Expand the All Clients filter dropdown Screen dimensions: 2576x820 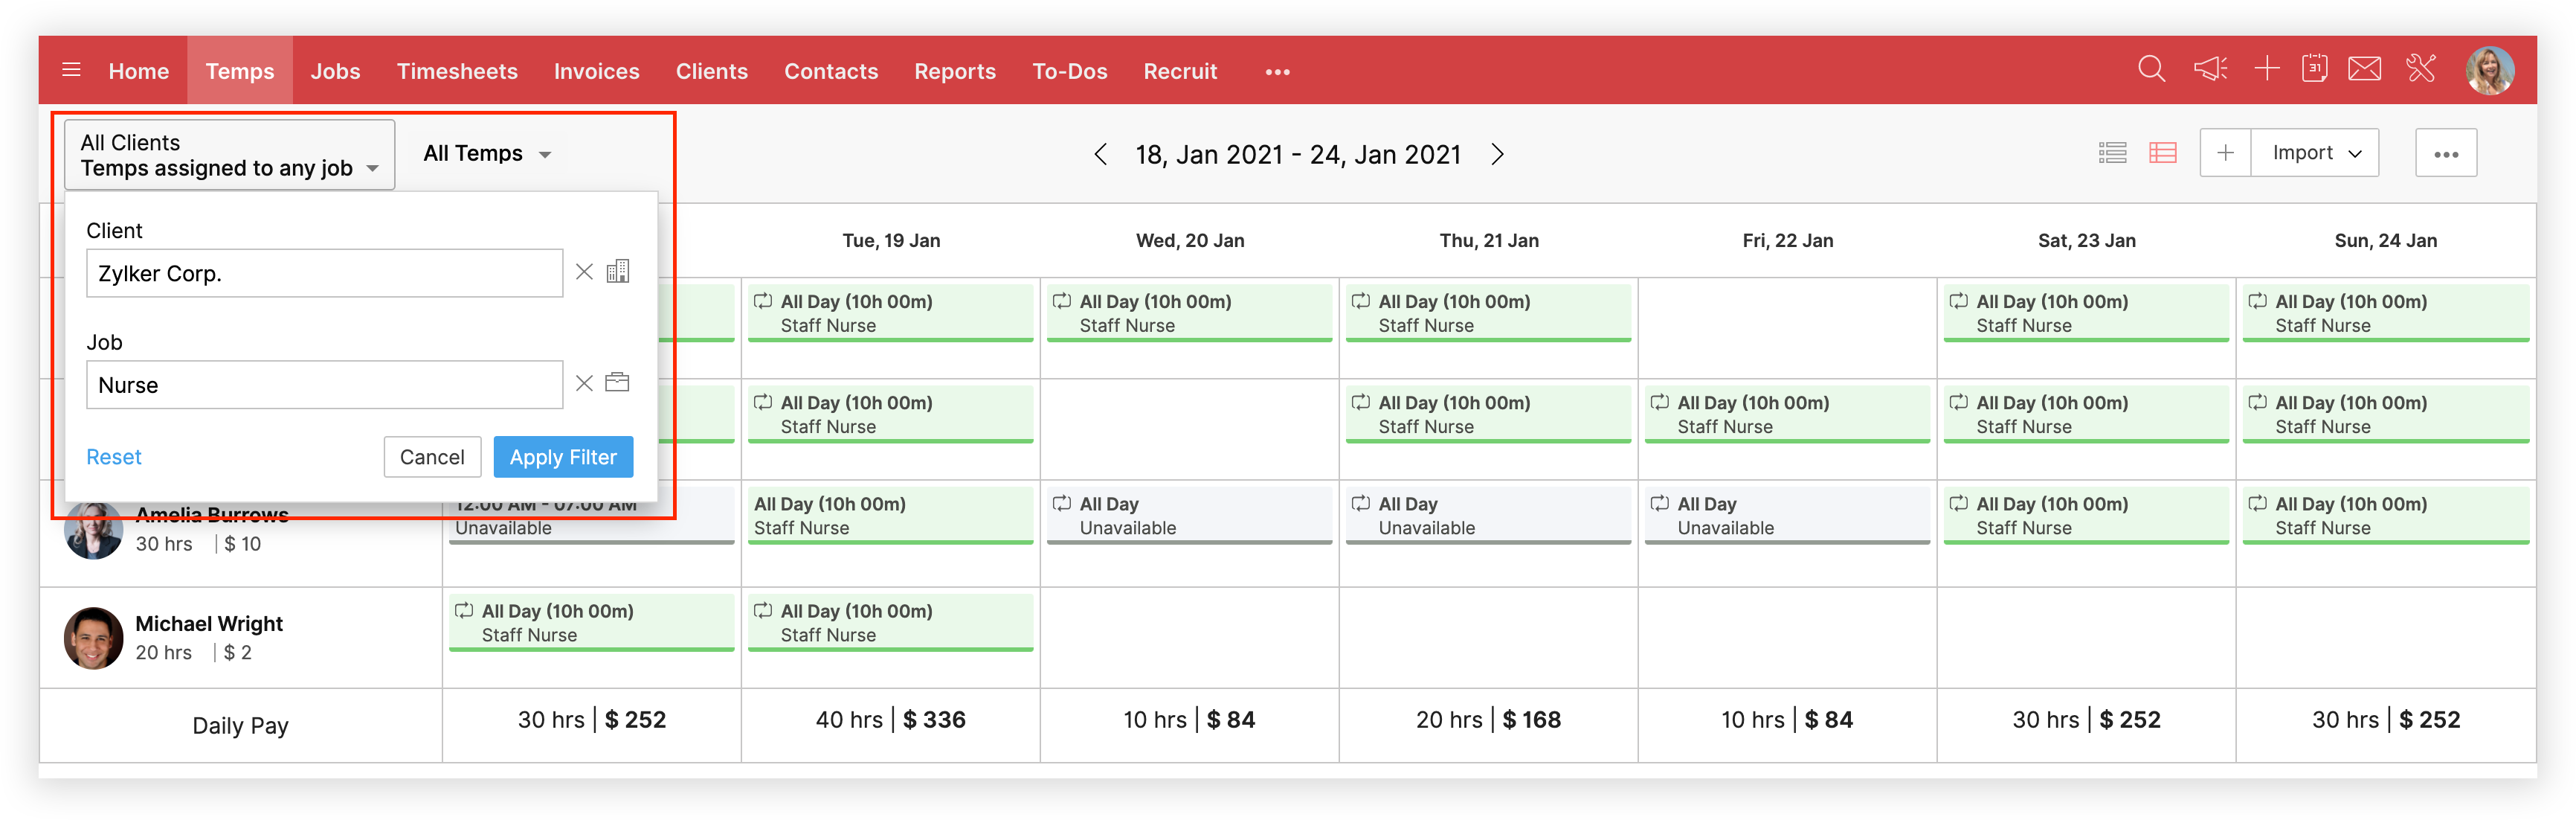[x=229, y=155]
